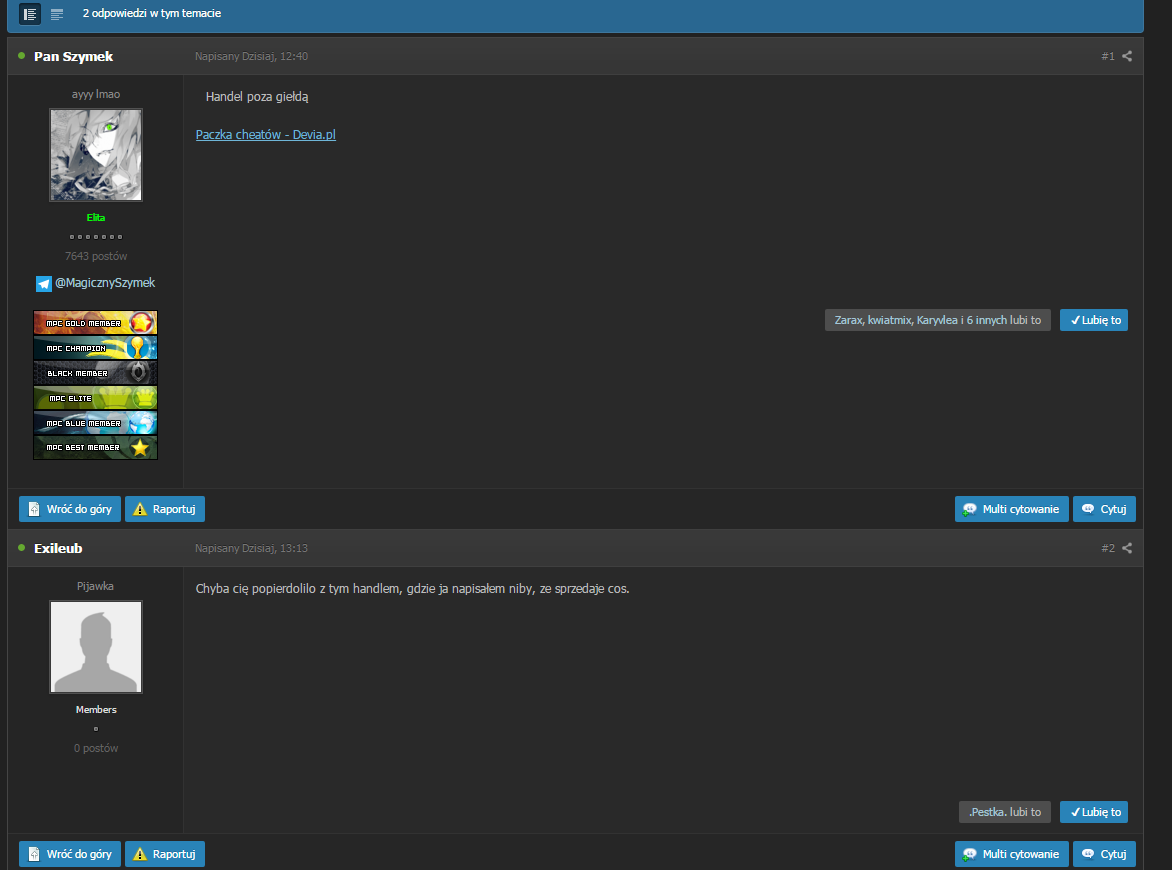
Task: Open @MagicznySzymek Telegram handle
Action: click(105, 283)
